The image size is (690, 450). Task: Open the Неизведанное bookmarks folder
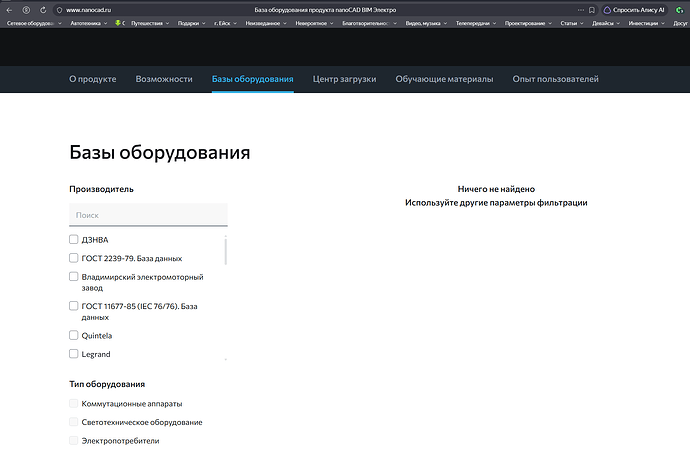pyautogui.click(x=266, y=23)
